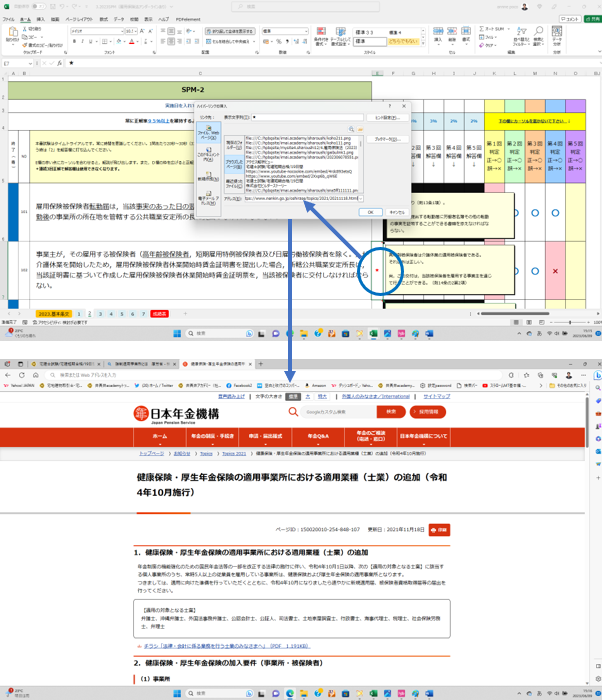The height and width of the screenshot is (700, 602).
Task: Click the Share button in Excel
Action: [x=593, y=19]
